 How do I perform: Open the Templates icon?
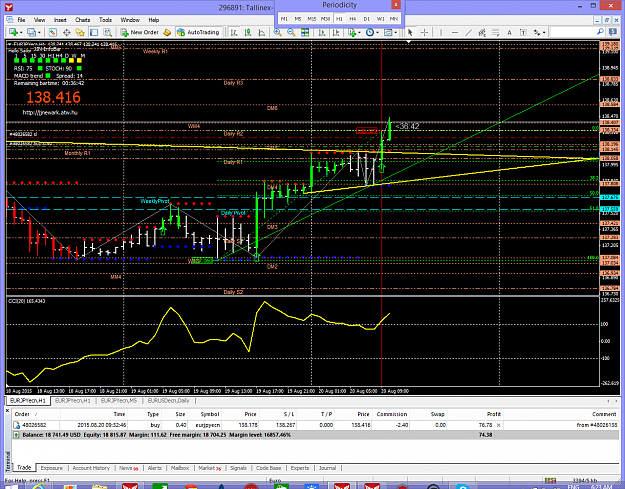[x=388, y=32]
